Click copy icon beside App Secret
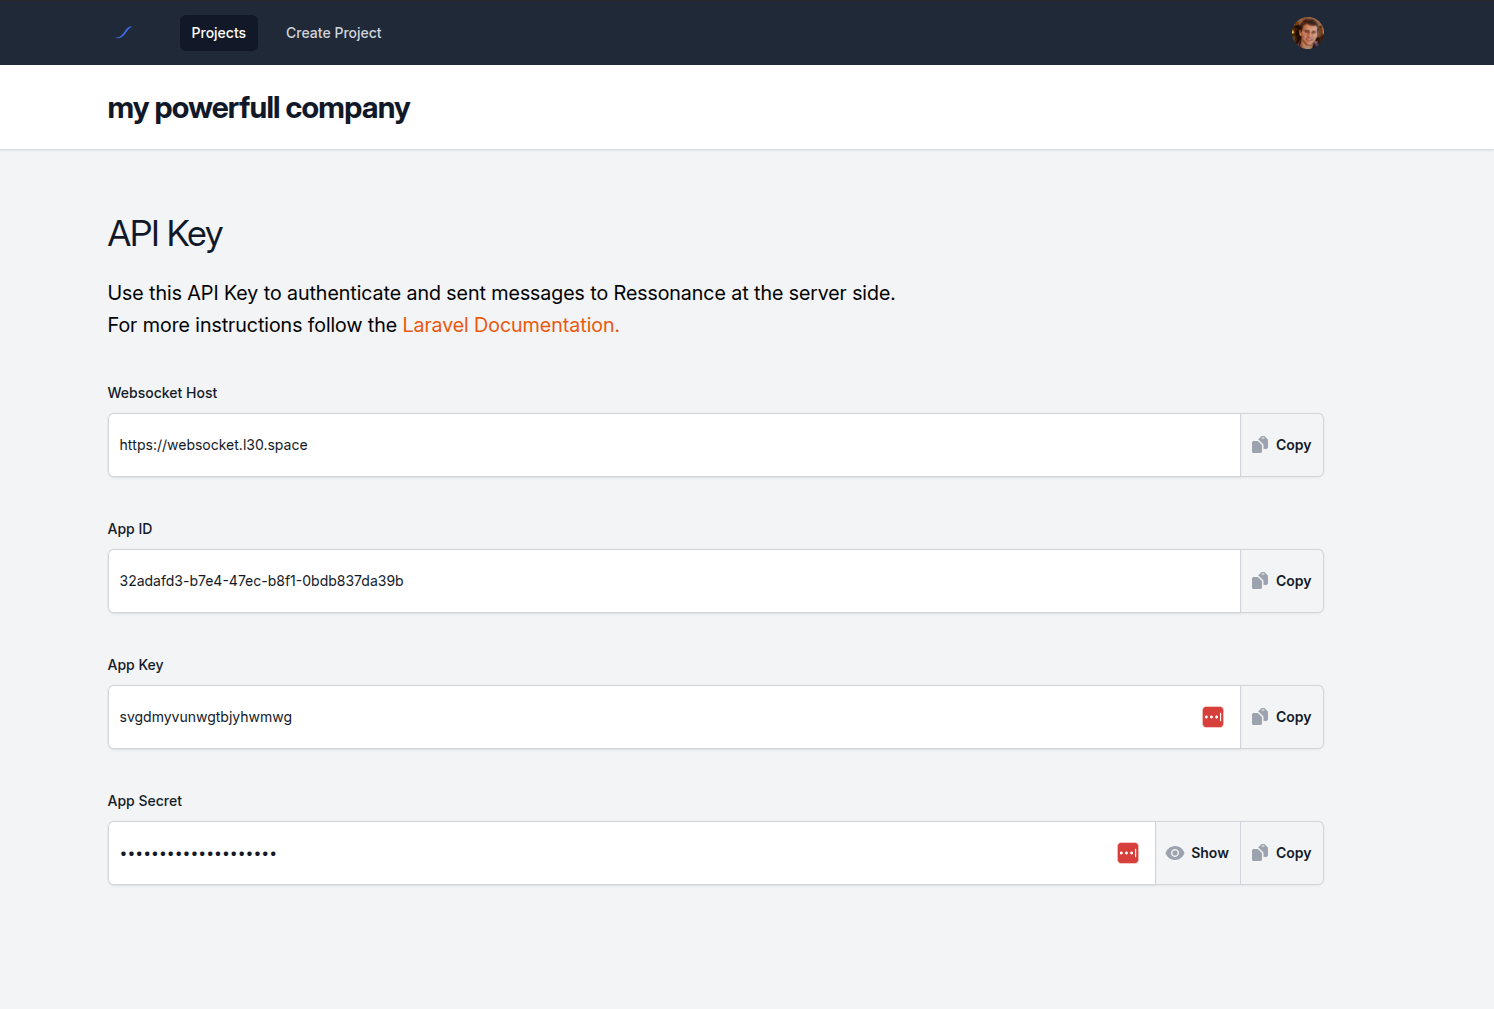This screenshot has width=1494, height=1009. [1260, 853]
